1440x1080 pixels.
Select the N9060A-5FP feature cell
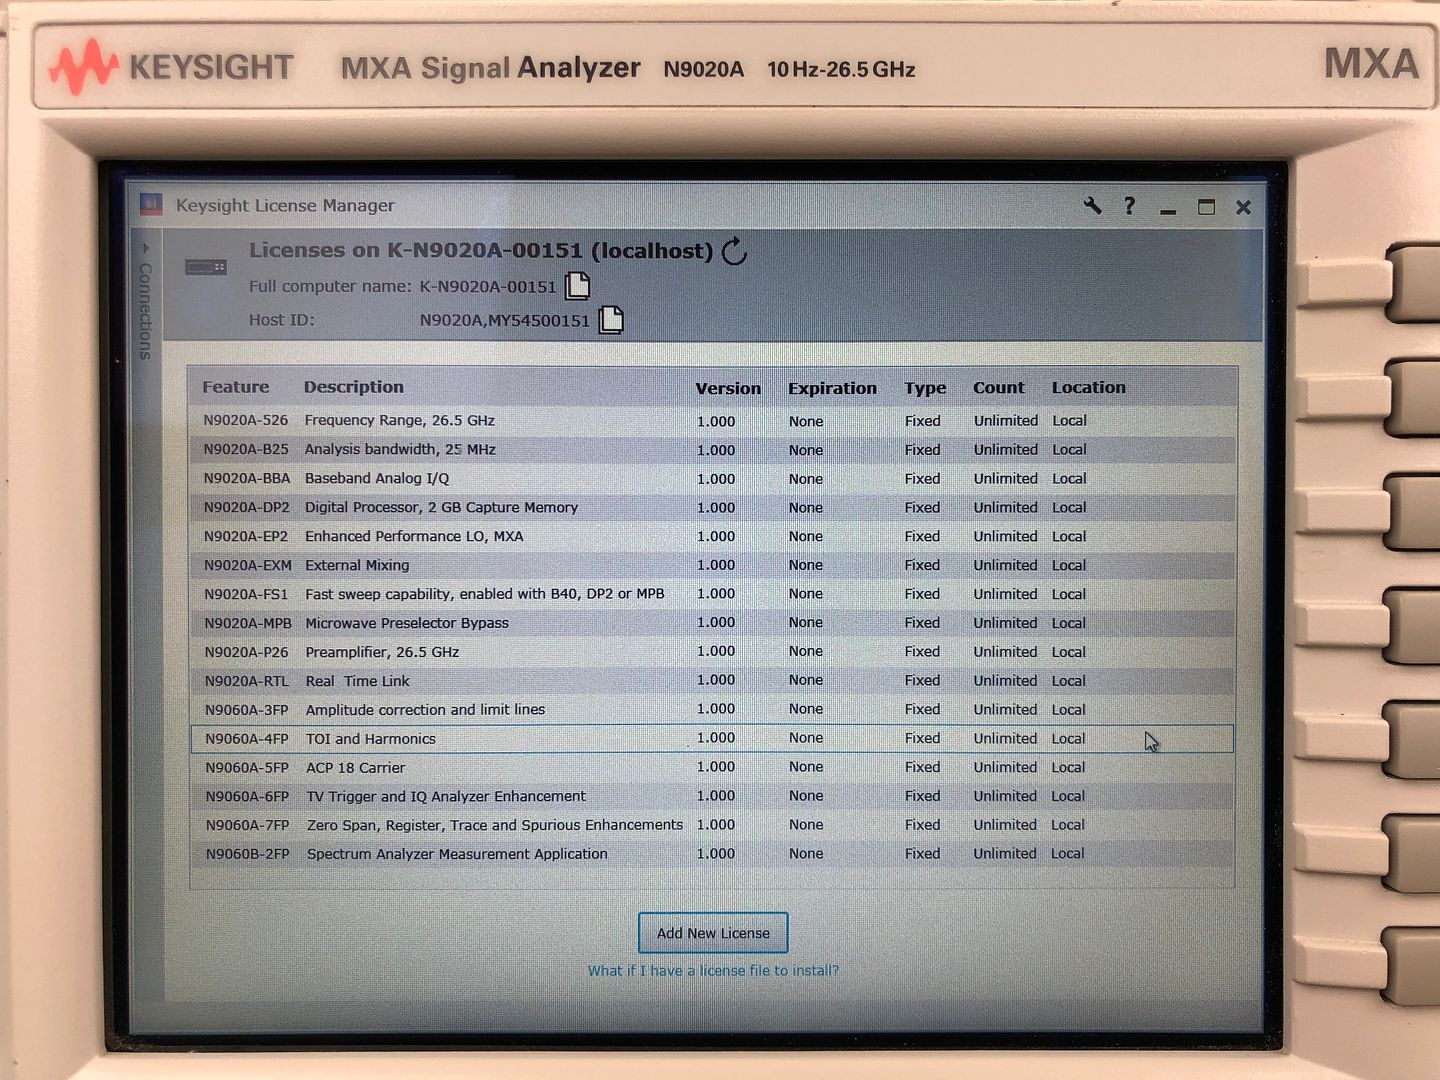247,769
